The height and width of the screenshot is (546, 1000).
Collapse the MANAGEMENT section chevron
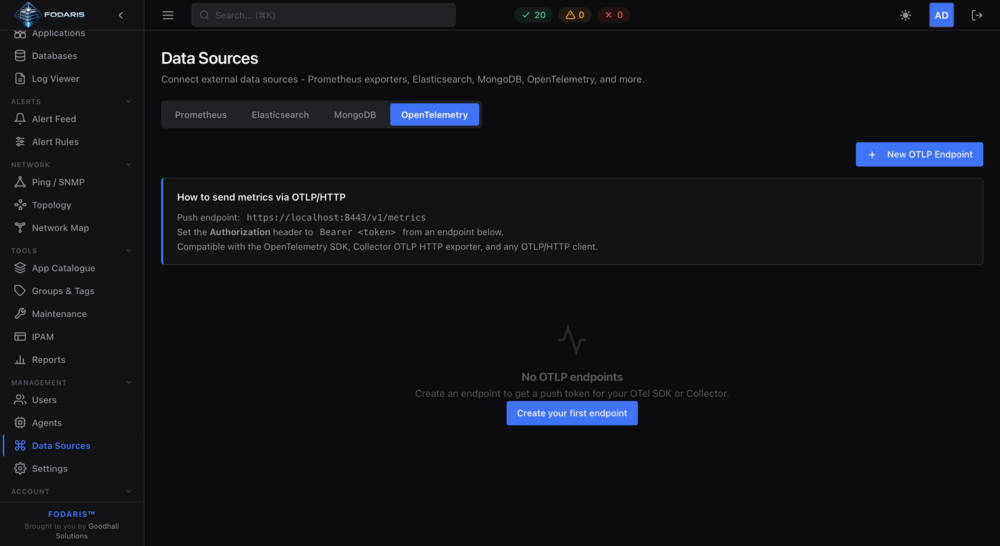click(x=128, y=383)
